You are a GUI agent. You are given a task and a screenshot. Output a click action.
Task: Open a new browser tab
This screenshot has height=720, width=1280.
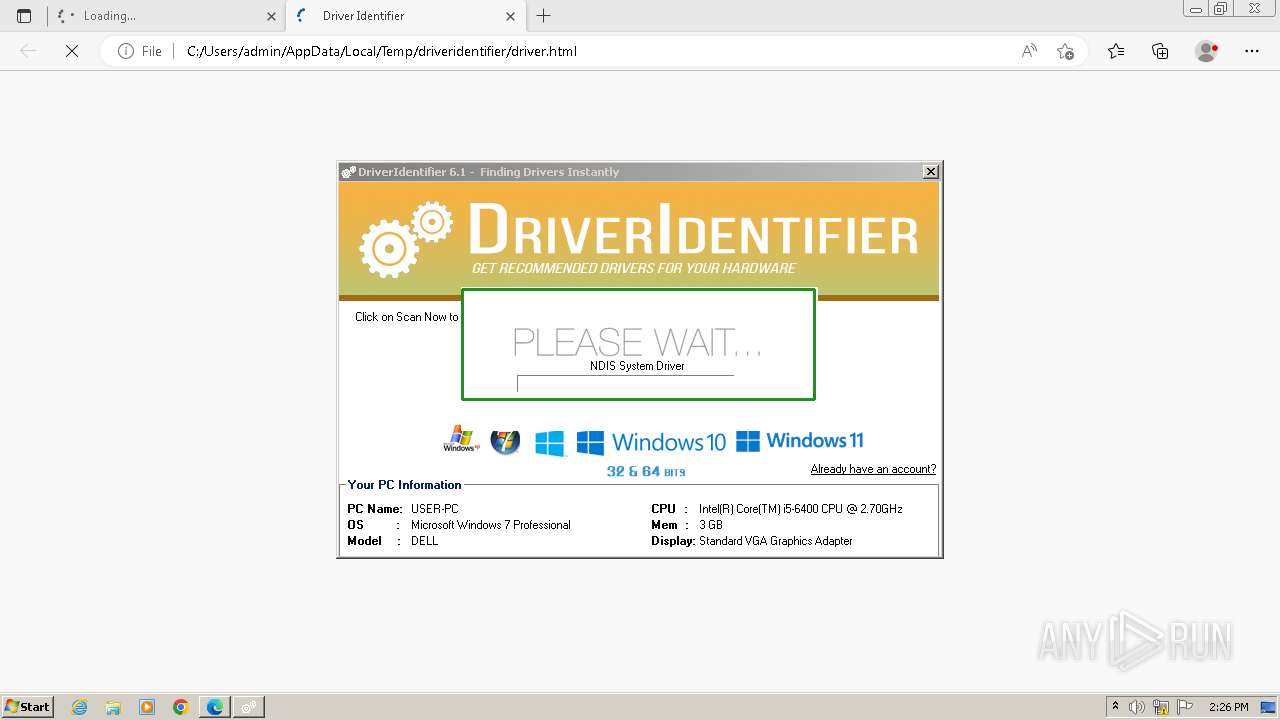click(544, 16)
